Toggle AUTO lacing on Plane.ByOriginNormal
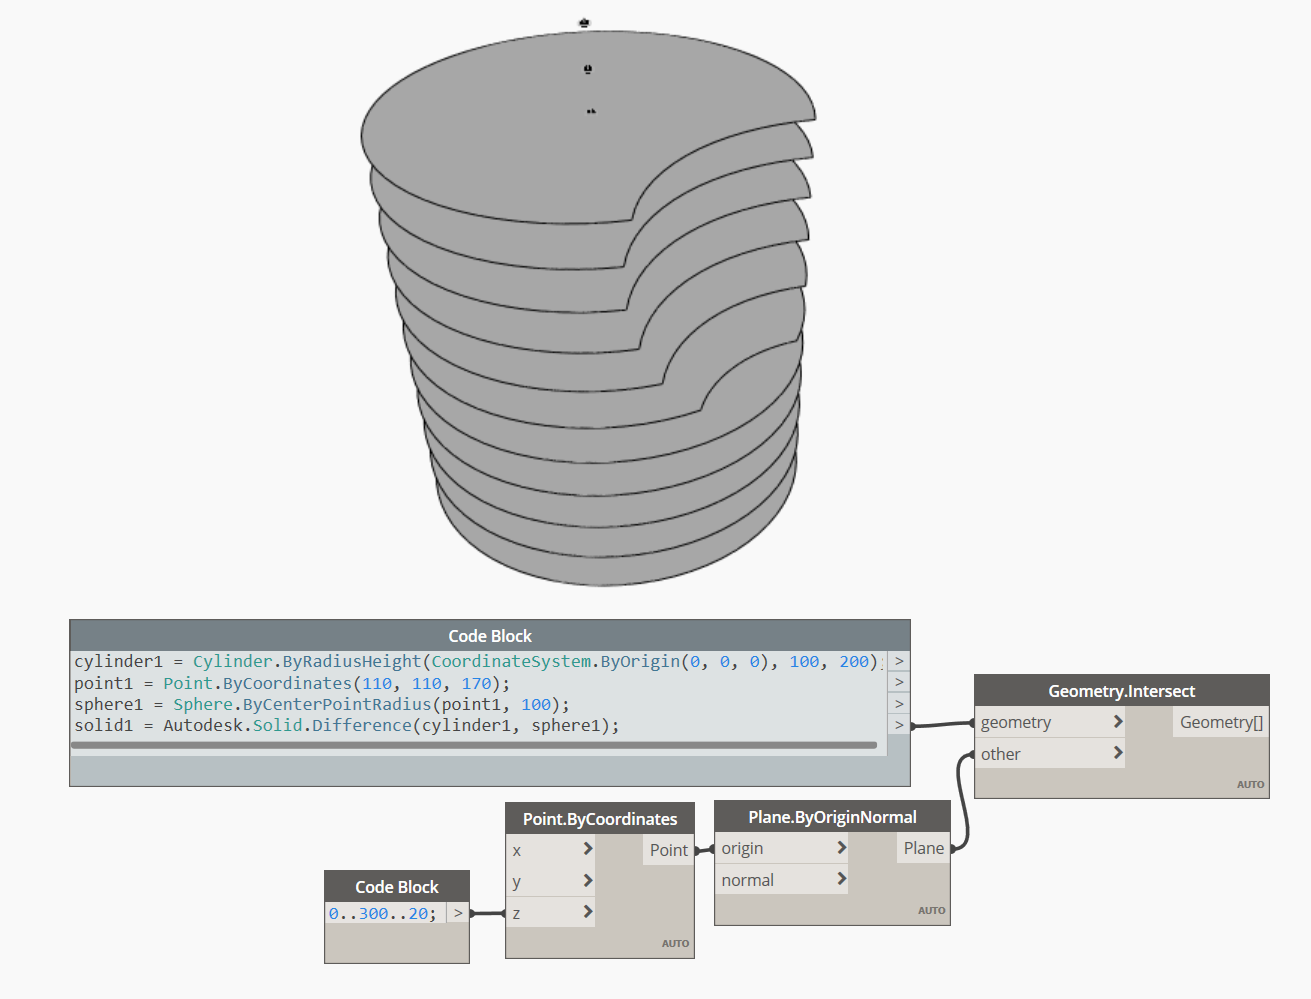The height and width of the screenshot is (999, 1311). click(x=932, y=910)
